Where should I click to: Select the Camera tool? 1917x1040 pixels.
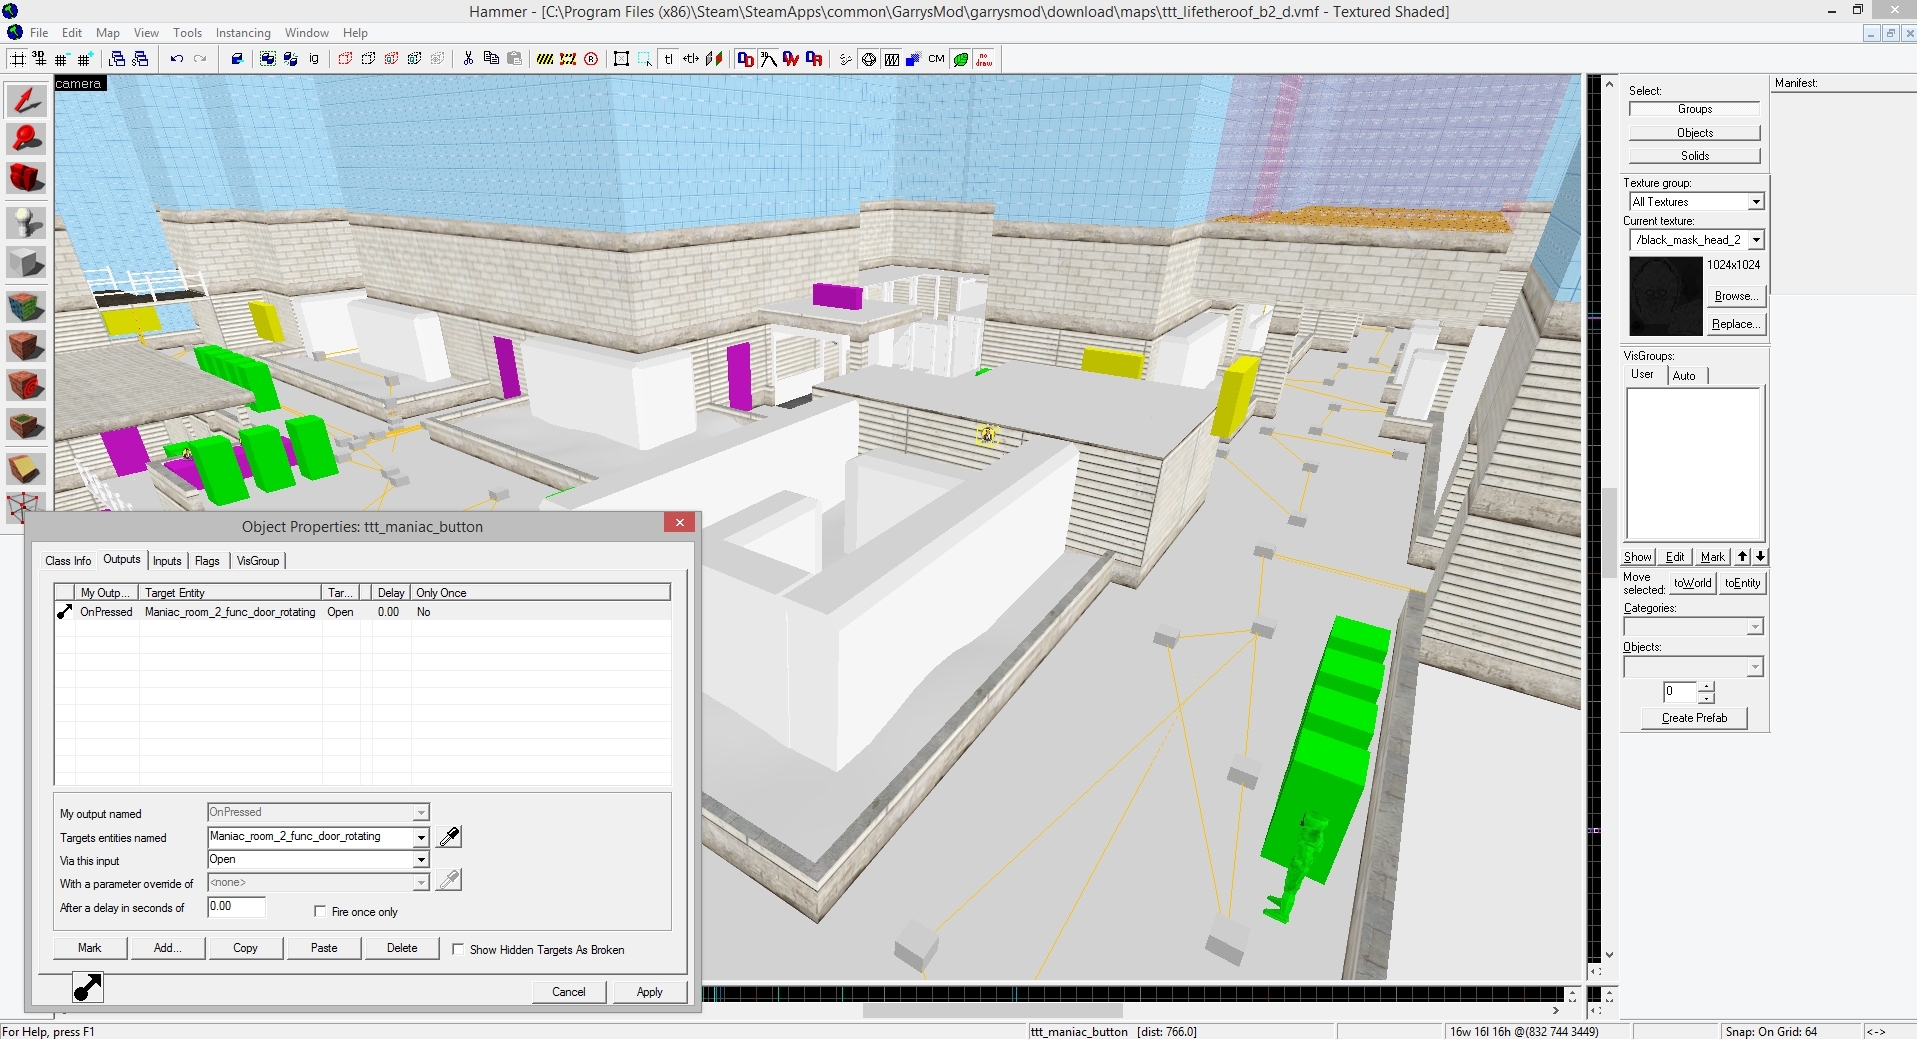pyautogui.click(x=26, y=178)
